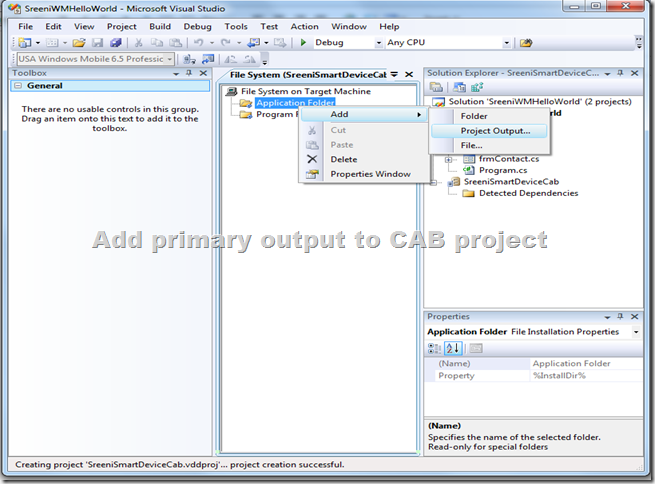Click Solution Explorer Registry Editor icon
Viewport: 655px width, 484px height.
pyautogui.click(x=477, y=87)
